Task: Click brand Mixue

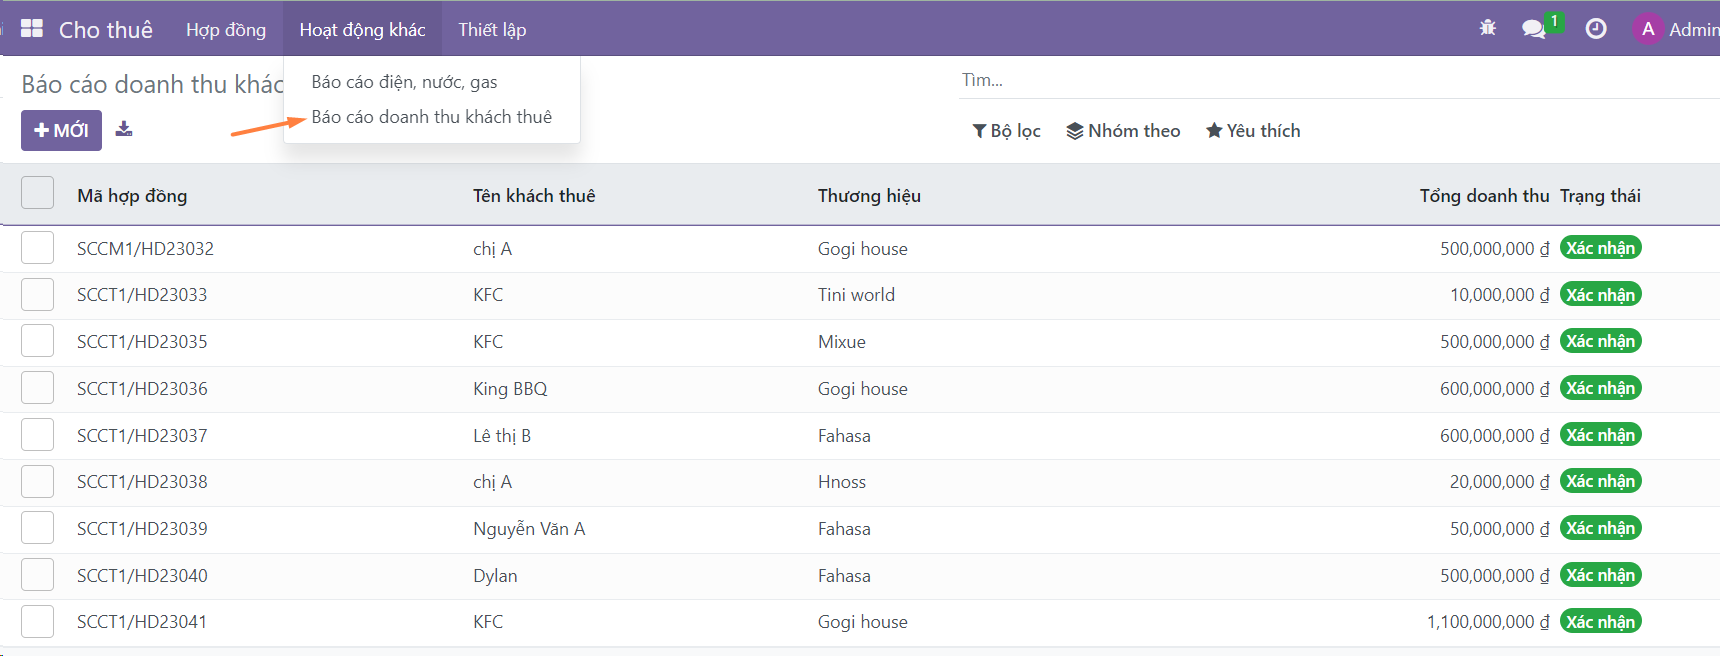Action: click(842, 342)
